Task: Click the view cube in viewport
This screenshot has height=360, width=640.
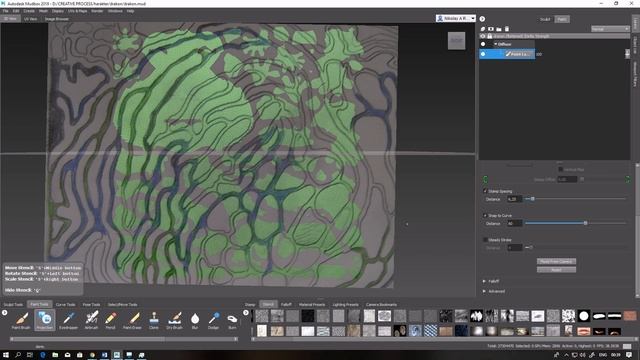Action: click(456, 40)
